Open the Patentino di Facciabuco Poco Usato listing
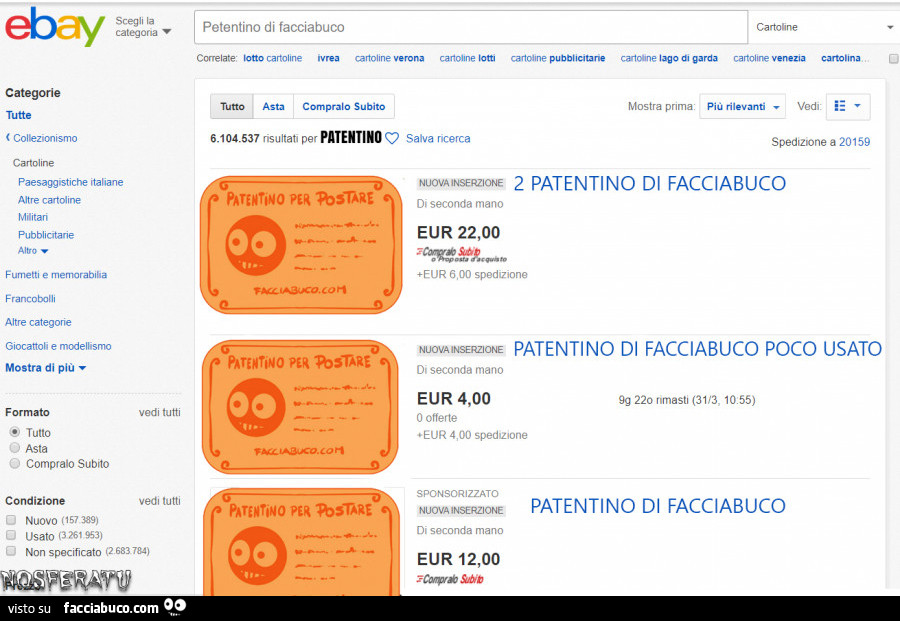The image size is (900, 621). [x=697, y=349]
